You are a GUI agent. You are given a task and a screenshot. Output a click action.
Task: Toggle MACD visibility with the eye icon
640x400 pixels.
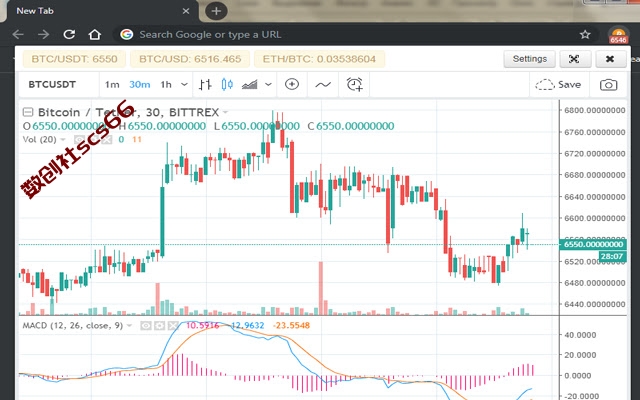[x=146, y=326]
